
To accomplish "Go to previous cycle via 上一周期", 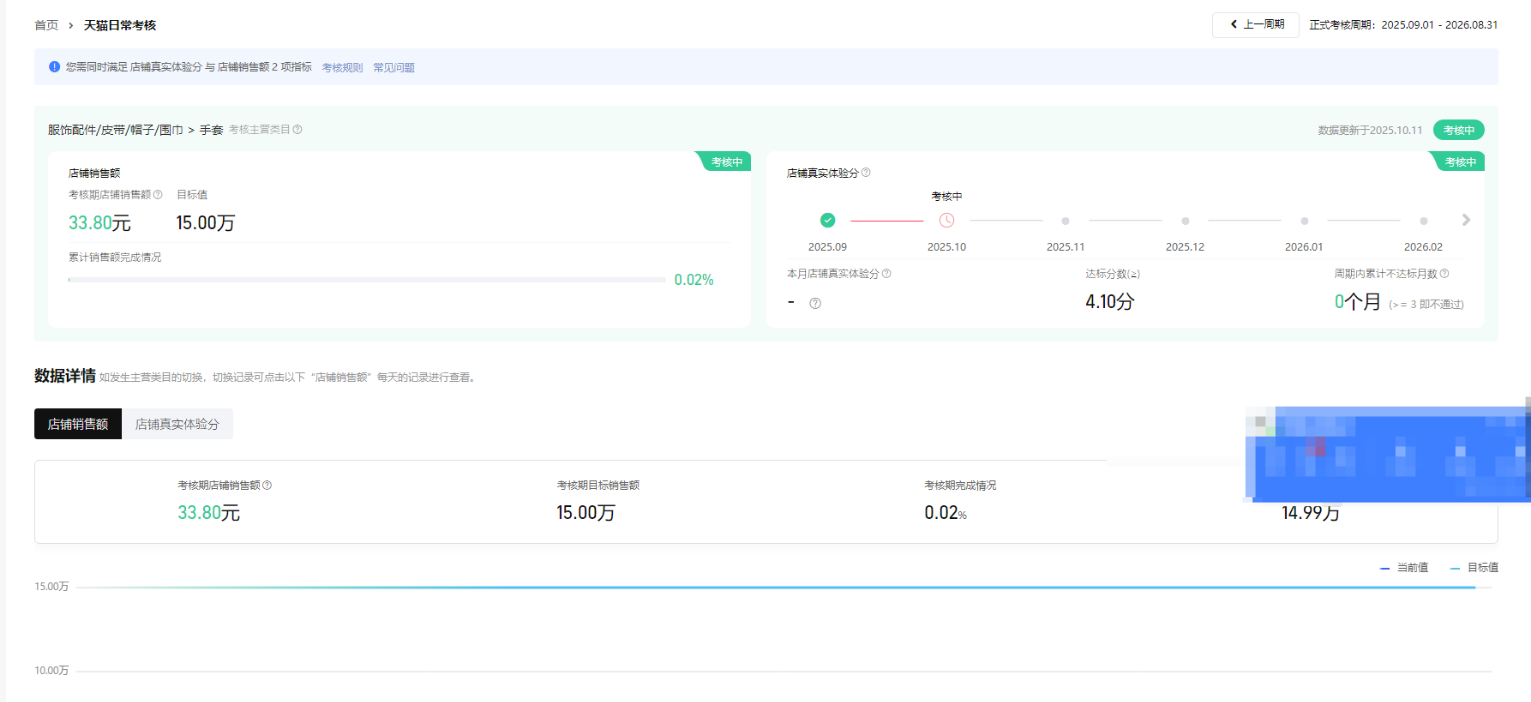I will point(1255,25).
